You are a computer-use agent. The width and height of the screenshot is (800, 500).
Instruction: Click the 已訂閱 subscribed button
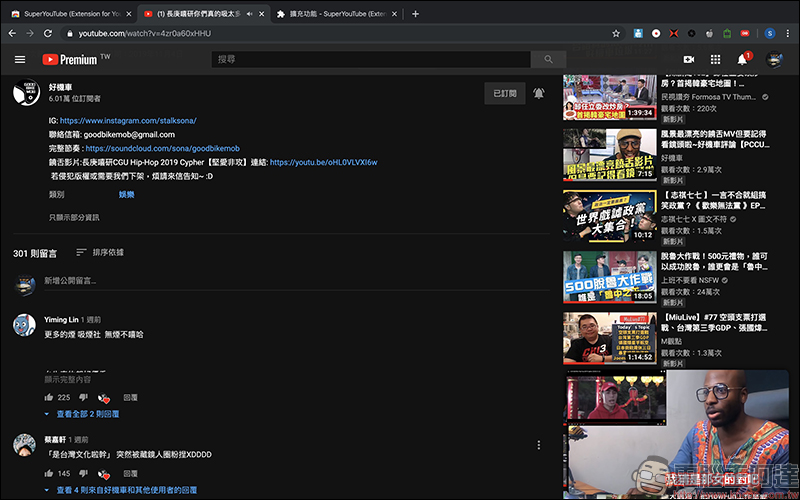(505, 93)
